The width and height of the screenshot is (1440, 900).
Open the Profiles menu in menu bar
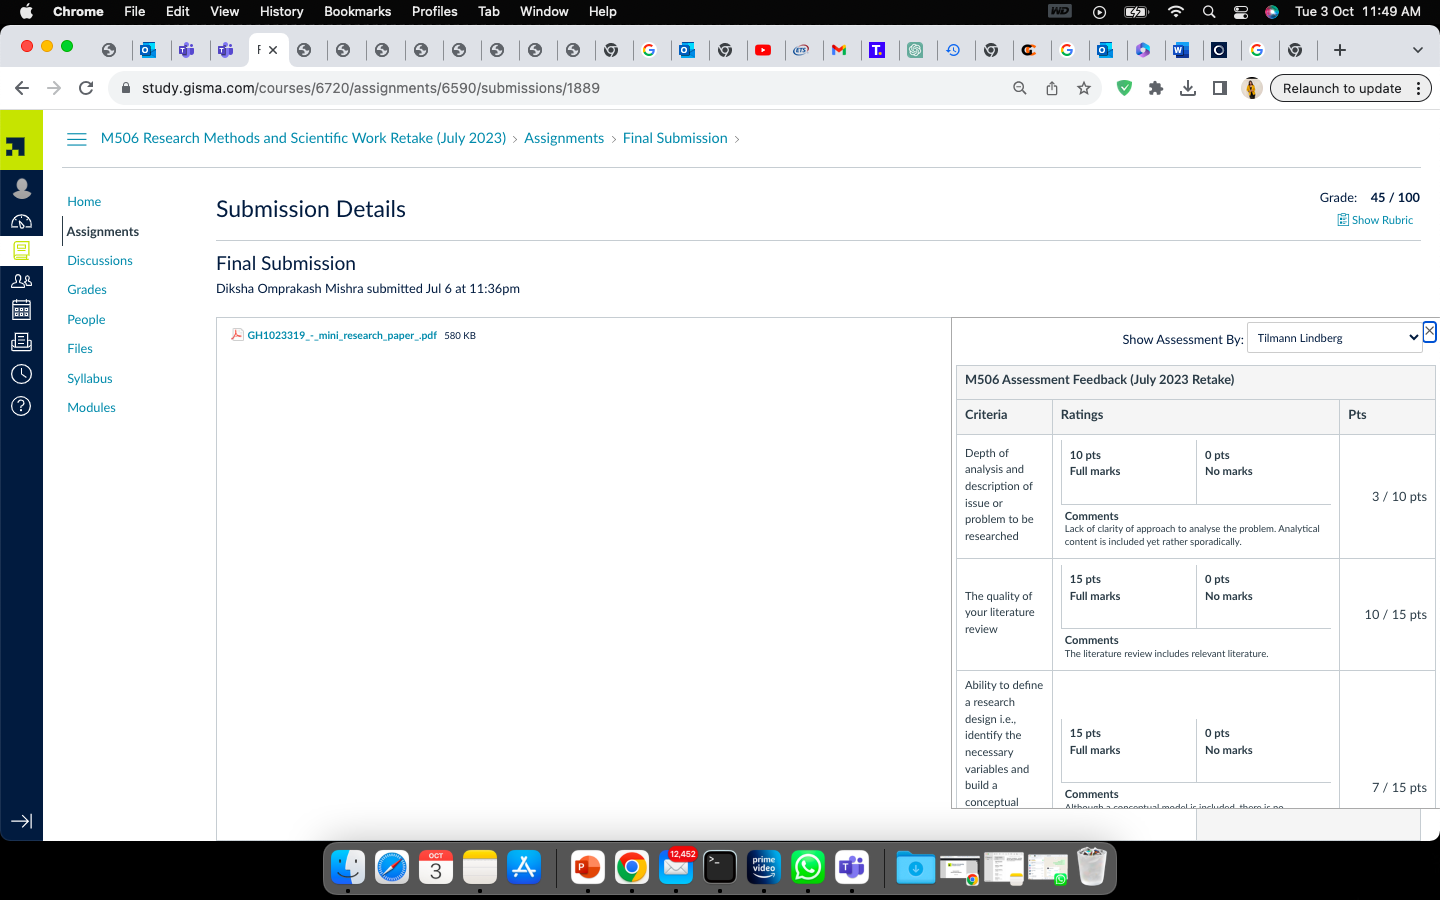point(434,11)
